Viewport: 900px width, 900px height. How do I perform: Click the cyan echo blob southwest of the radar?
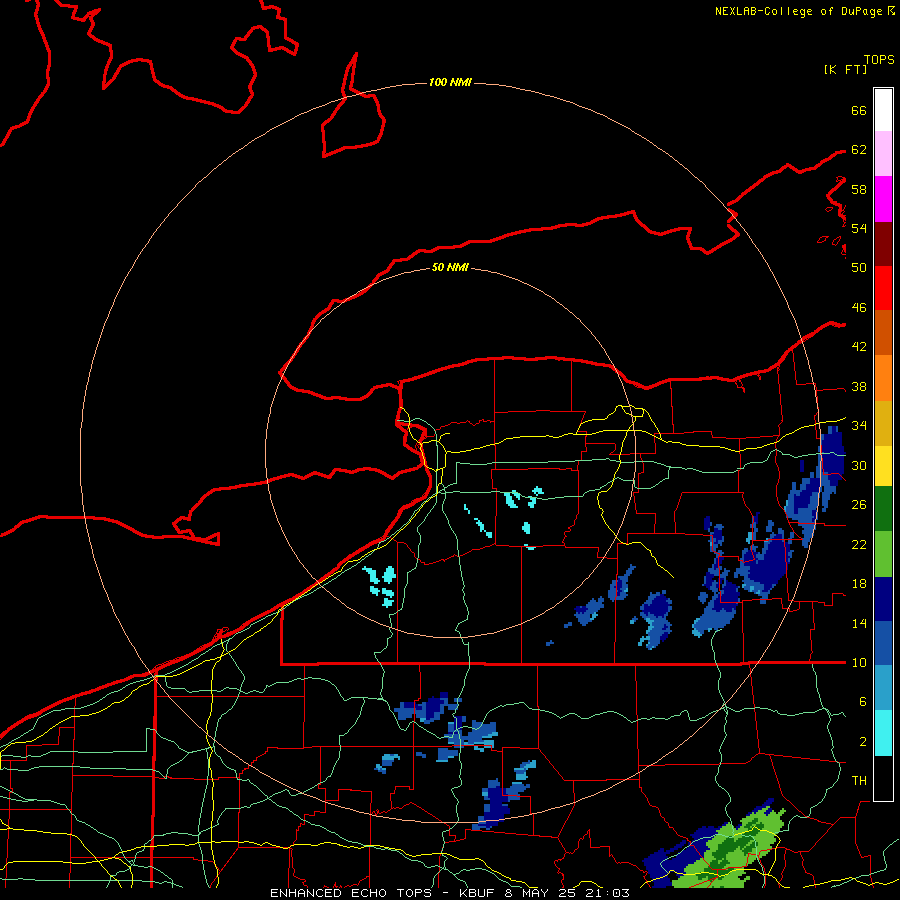pyautogui.click(x=381, y=585)
